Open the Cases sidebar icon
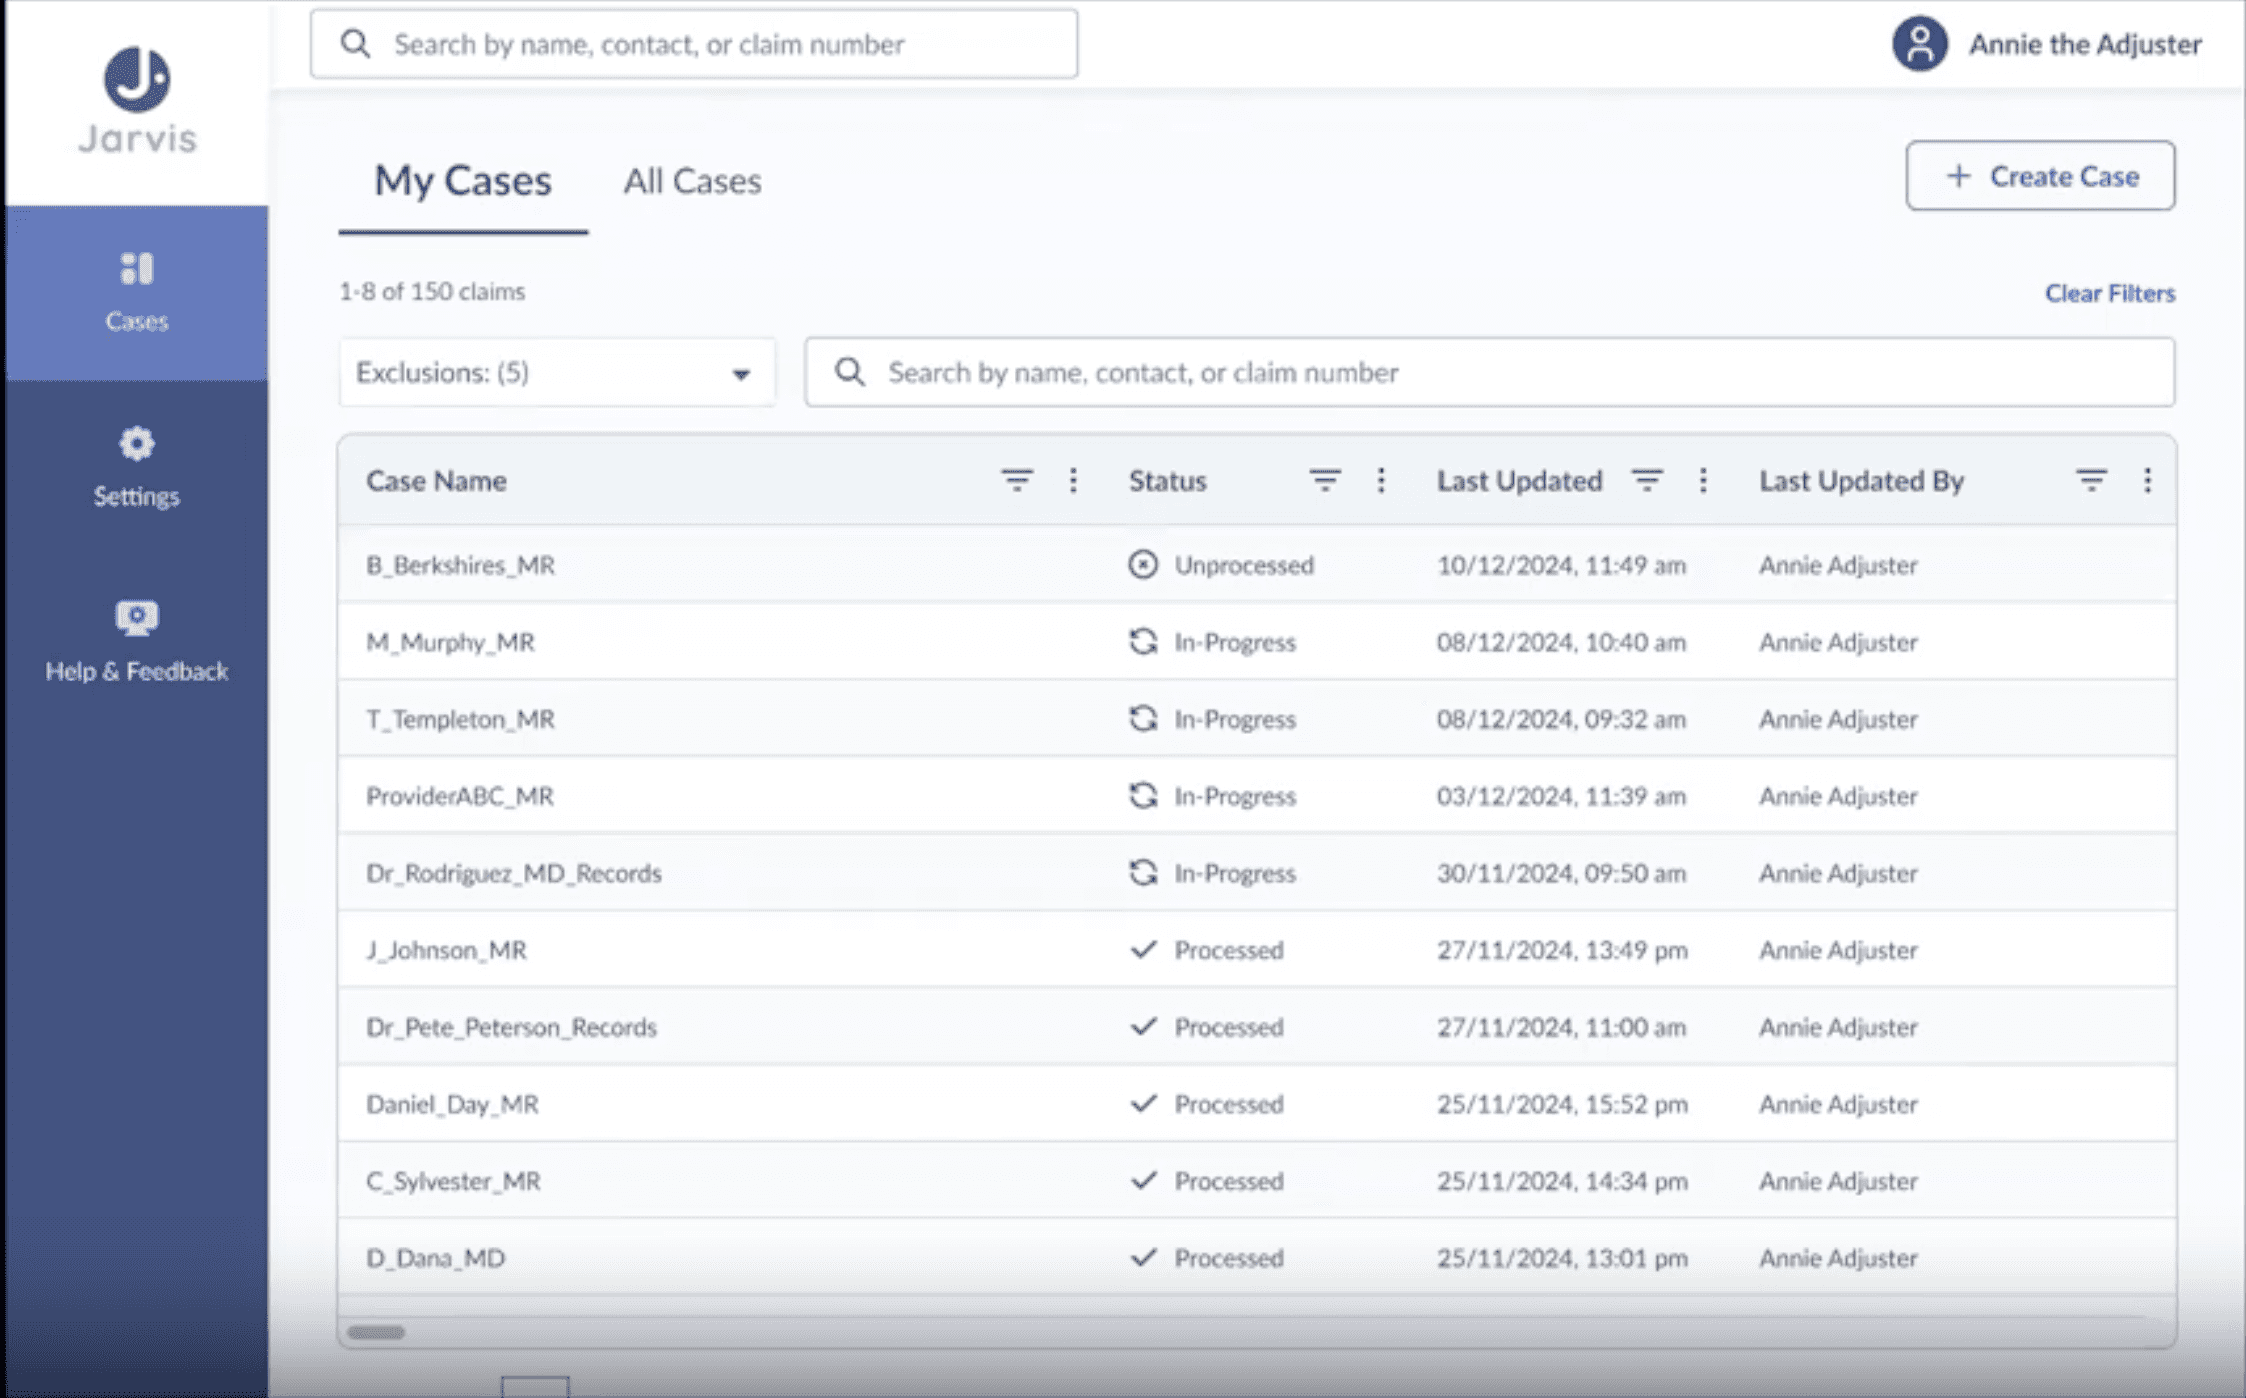Image resolution: width=2246 pixels, height=1398 pixels. (136, 270)
